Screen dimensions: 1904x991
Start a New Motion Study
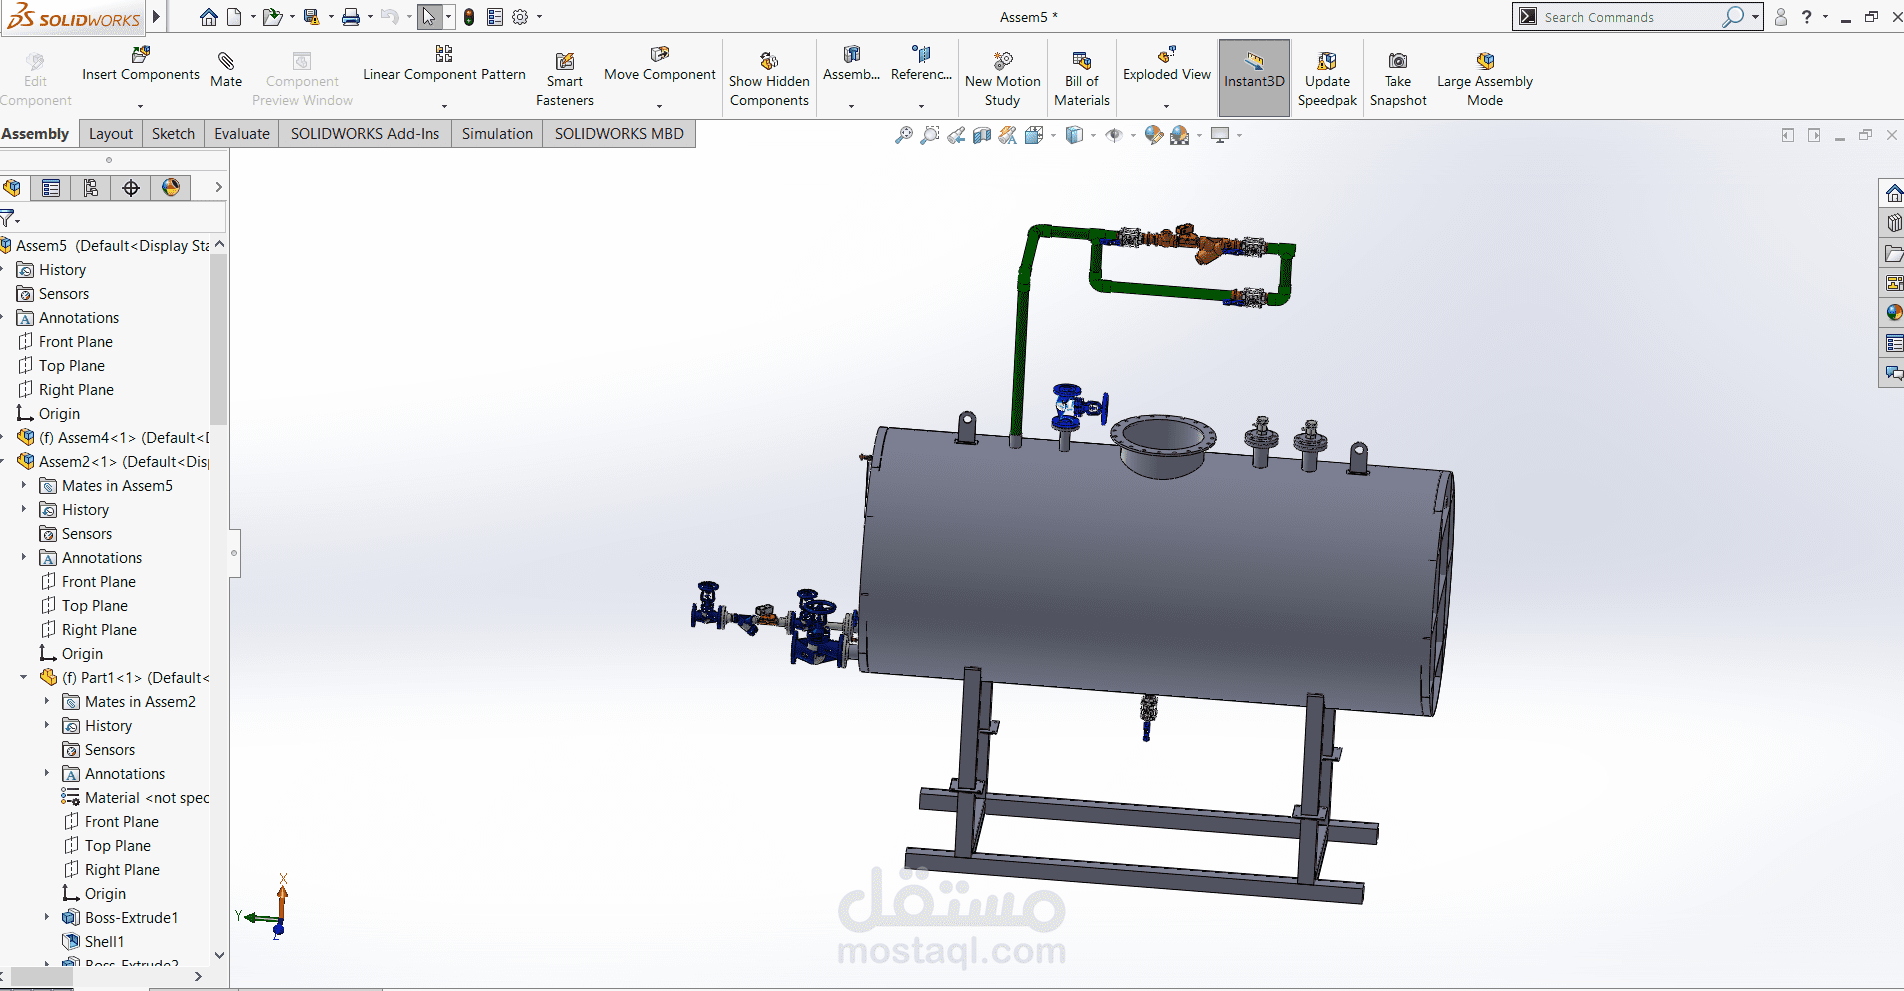pos(1002,79)
